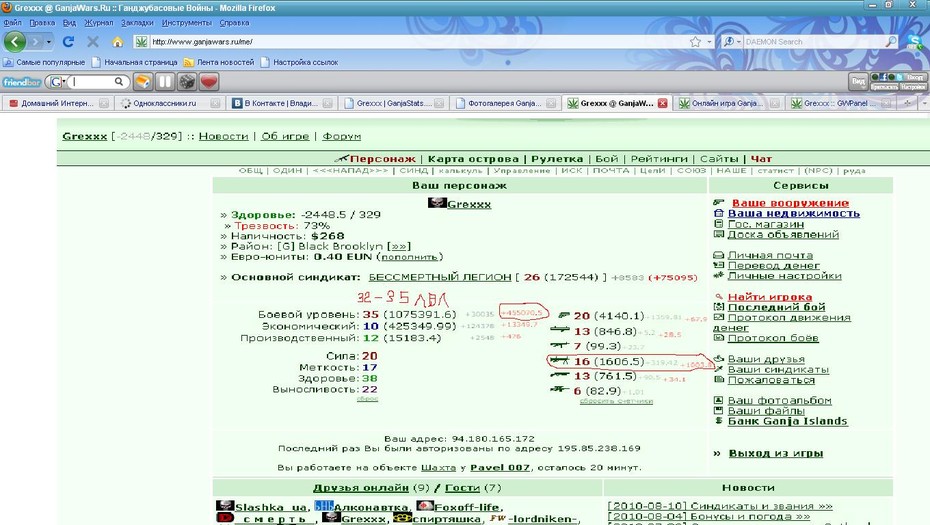Image resolution: width=930 pixels, height=525 pixels.
Task: Open БЕССМЕРТНЫЙ ЛЕГИОН syndicate link
Action: pyautogui.click(x=439, y=277)
